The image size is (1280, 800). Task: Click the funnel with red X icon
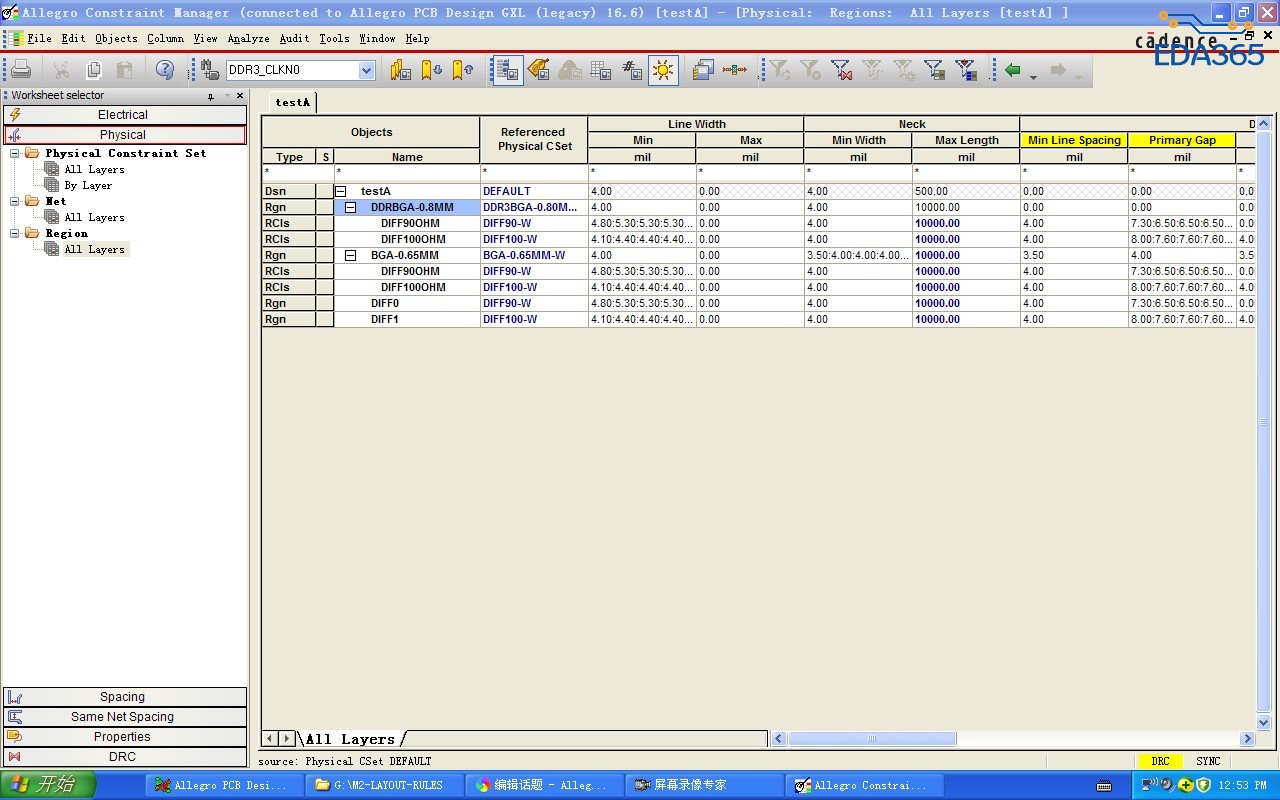pos(841,70)
